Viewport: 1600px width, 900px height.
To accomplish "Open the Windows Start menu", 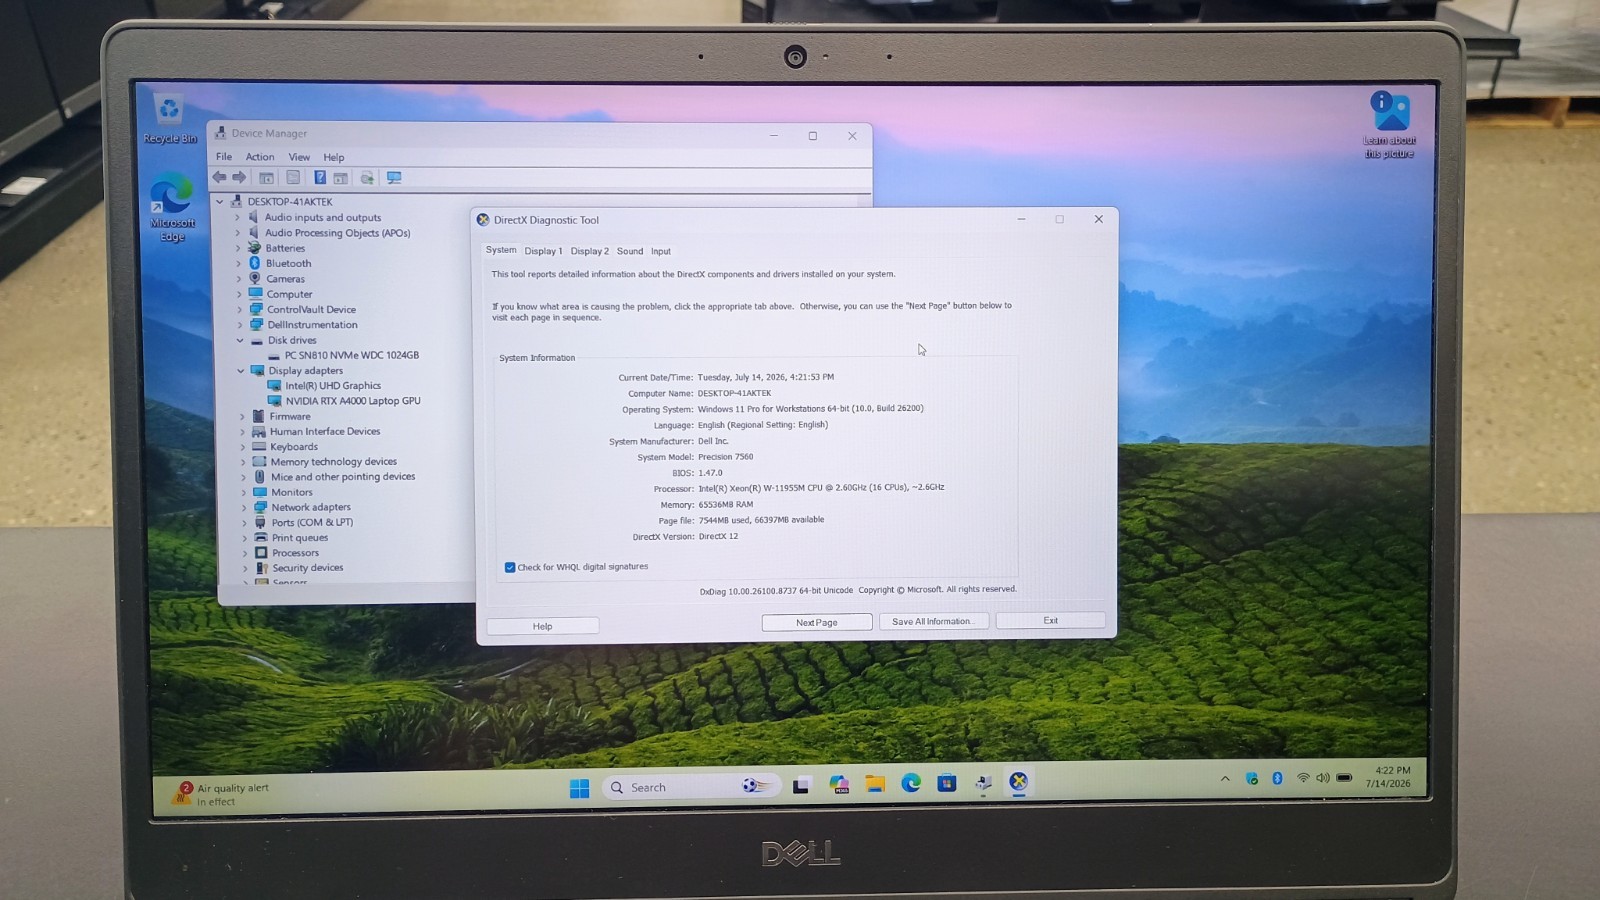I will point(579,788).
